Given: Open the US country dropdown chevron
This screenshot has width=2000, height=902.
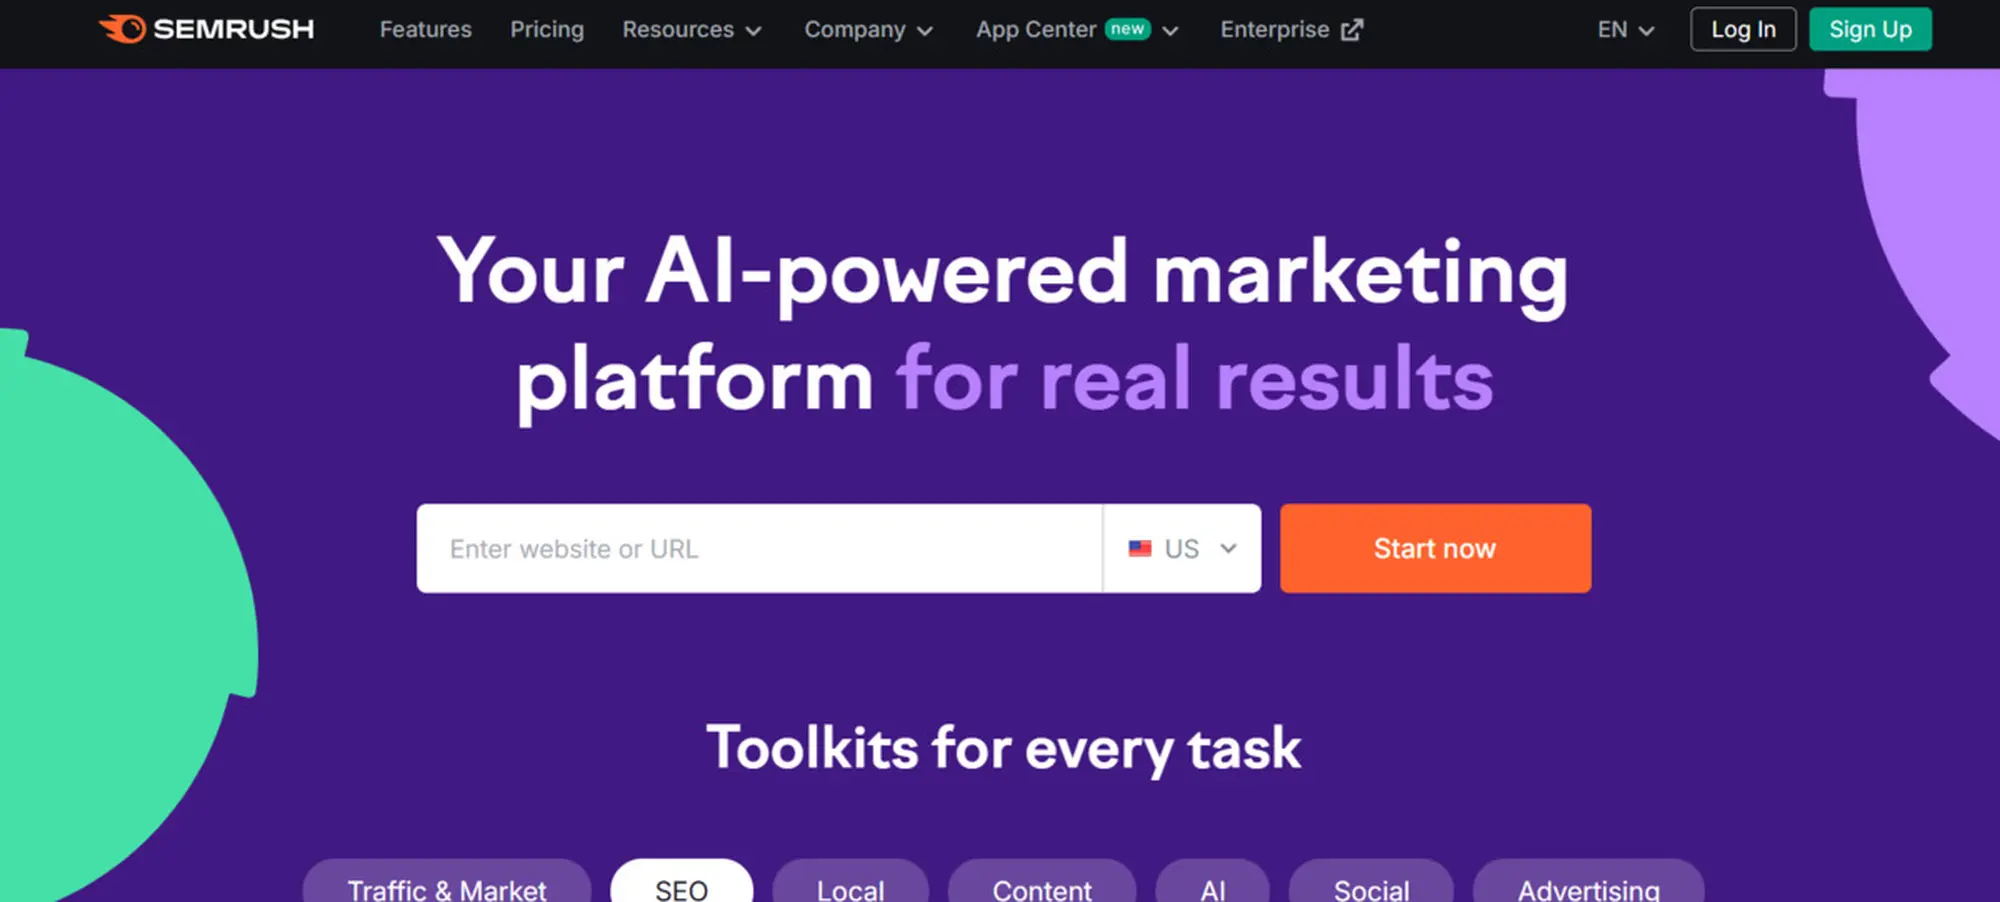Looking at the screenshot, I should pos(1229,548).
